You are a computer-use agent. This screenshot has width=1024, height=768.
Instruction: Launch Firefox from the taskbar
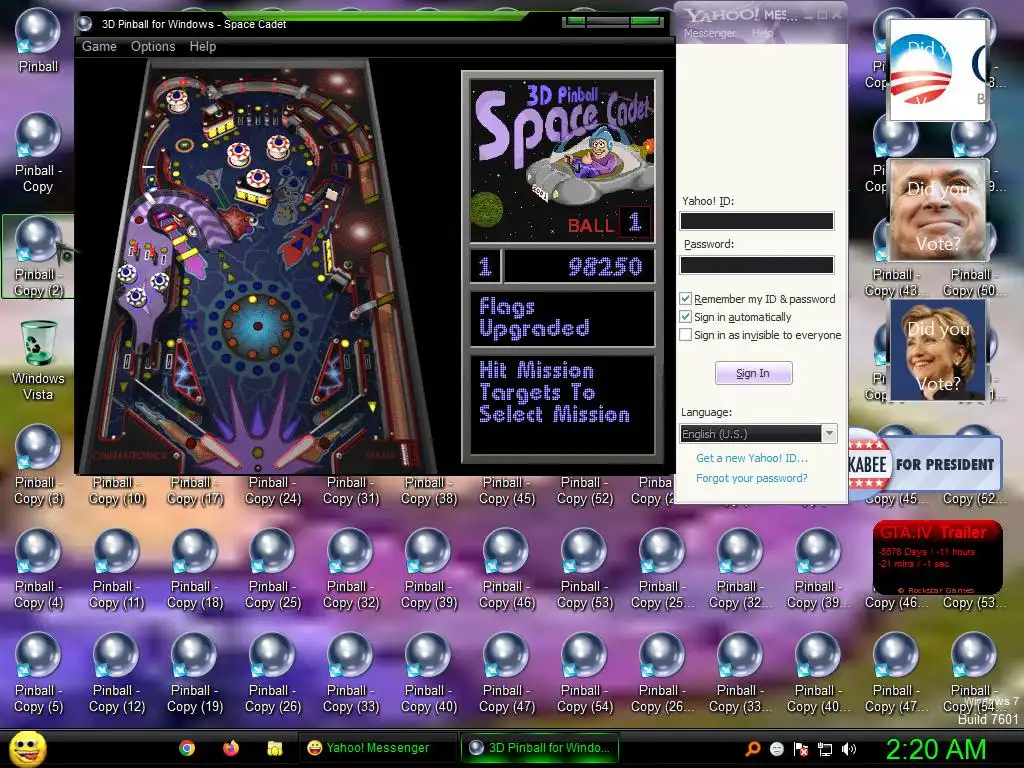click(231, 748)
